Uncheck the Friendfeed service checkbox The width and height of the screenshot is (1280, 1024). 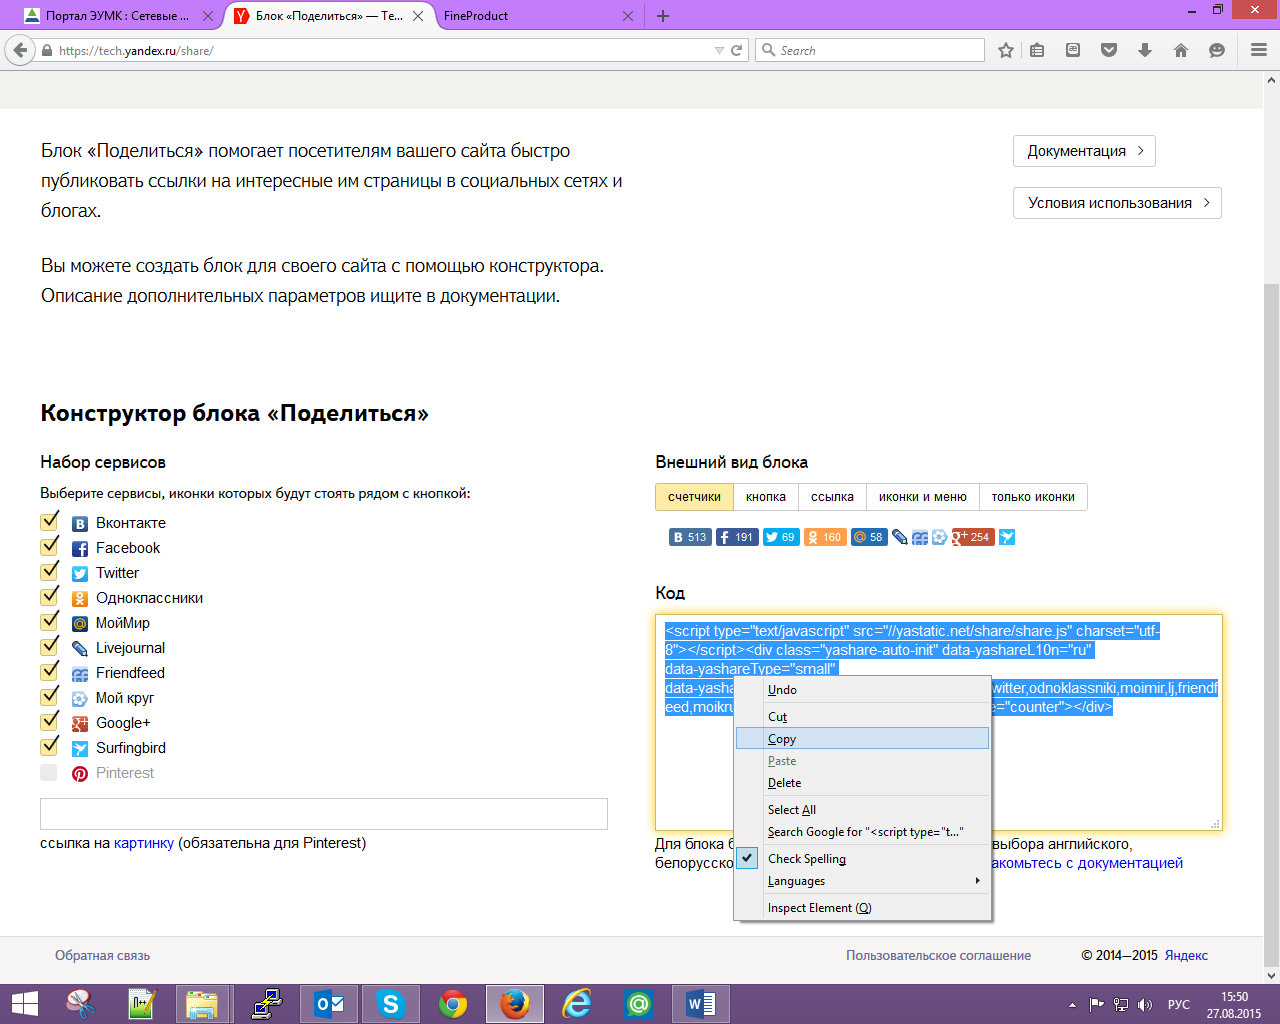point(49,671)
